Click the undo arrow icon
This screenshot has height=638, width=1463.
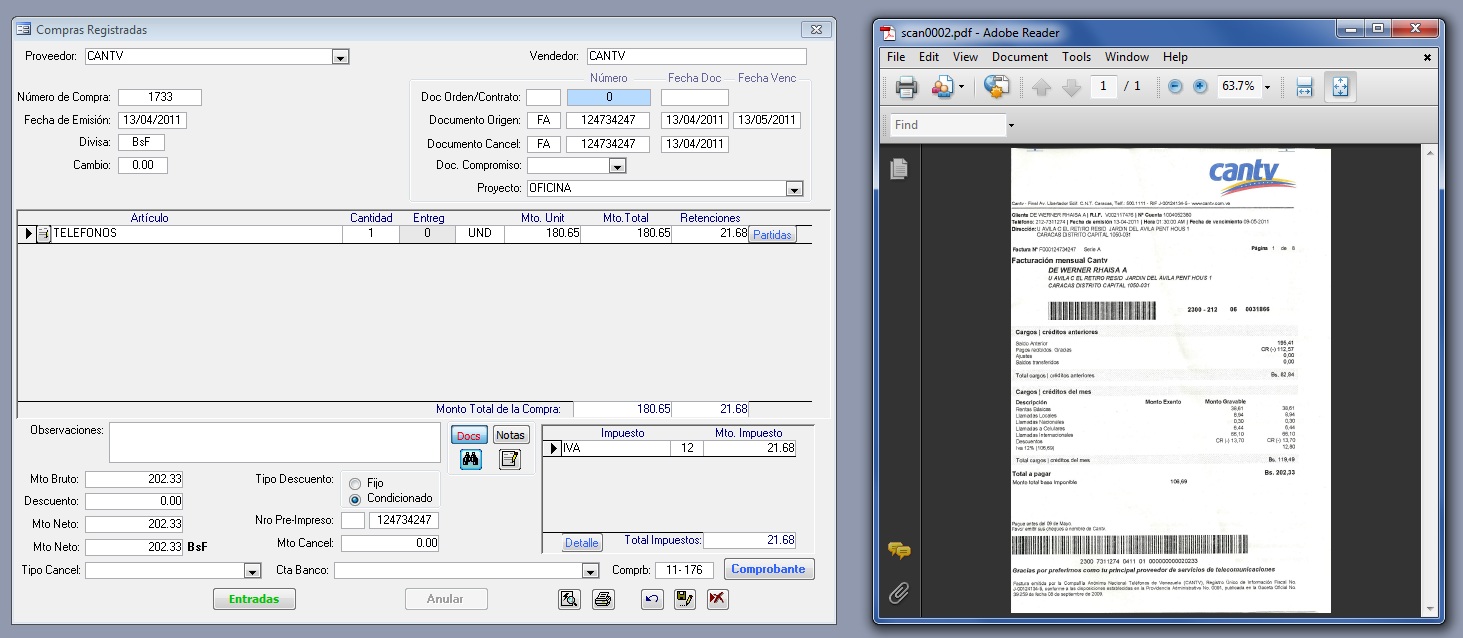[652, 599]
